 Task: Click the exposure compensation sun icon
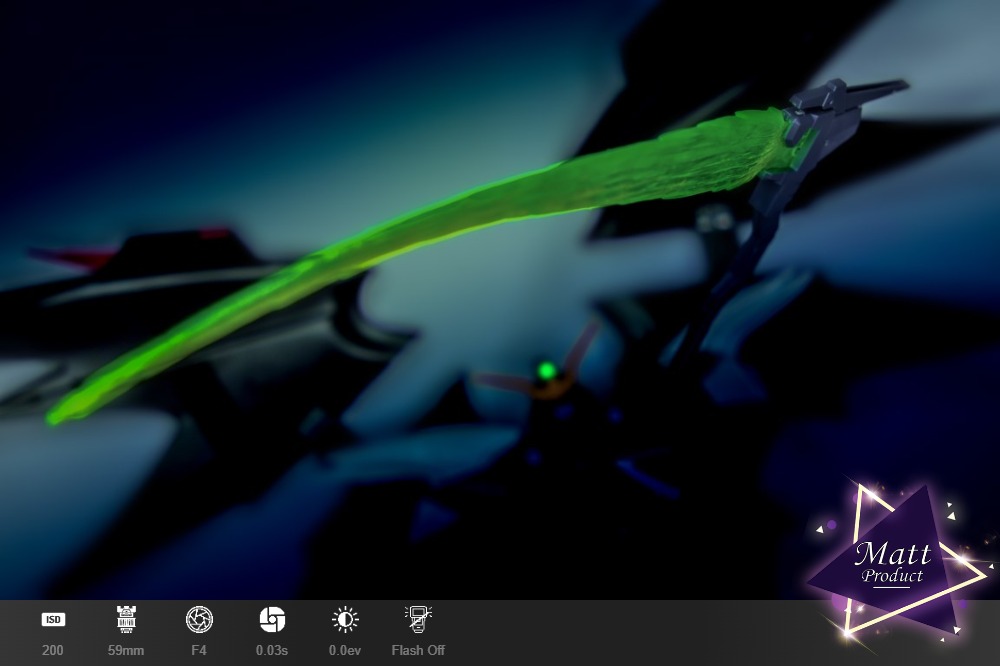click(x=345, y=620)
